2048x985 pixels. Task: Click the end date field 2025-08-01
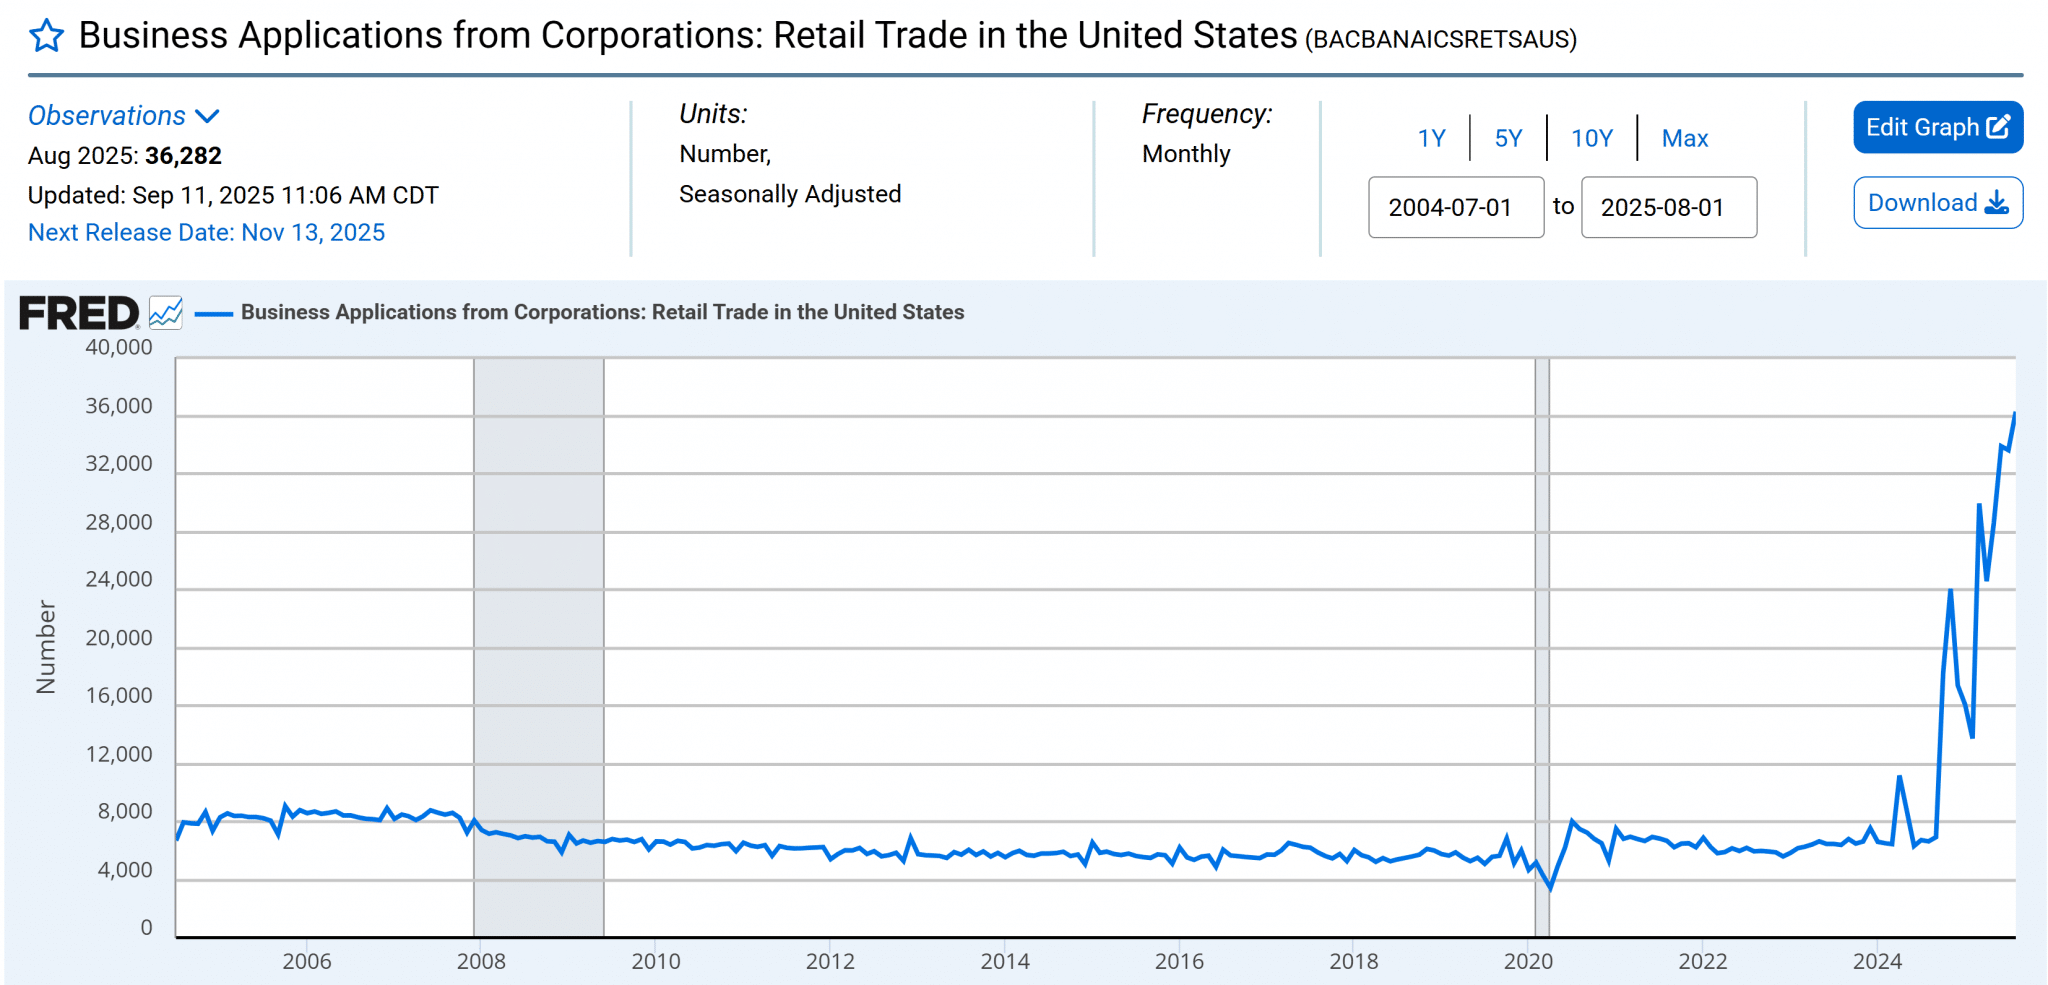coord(1668,208)
